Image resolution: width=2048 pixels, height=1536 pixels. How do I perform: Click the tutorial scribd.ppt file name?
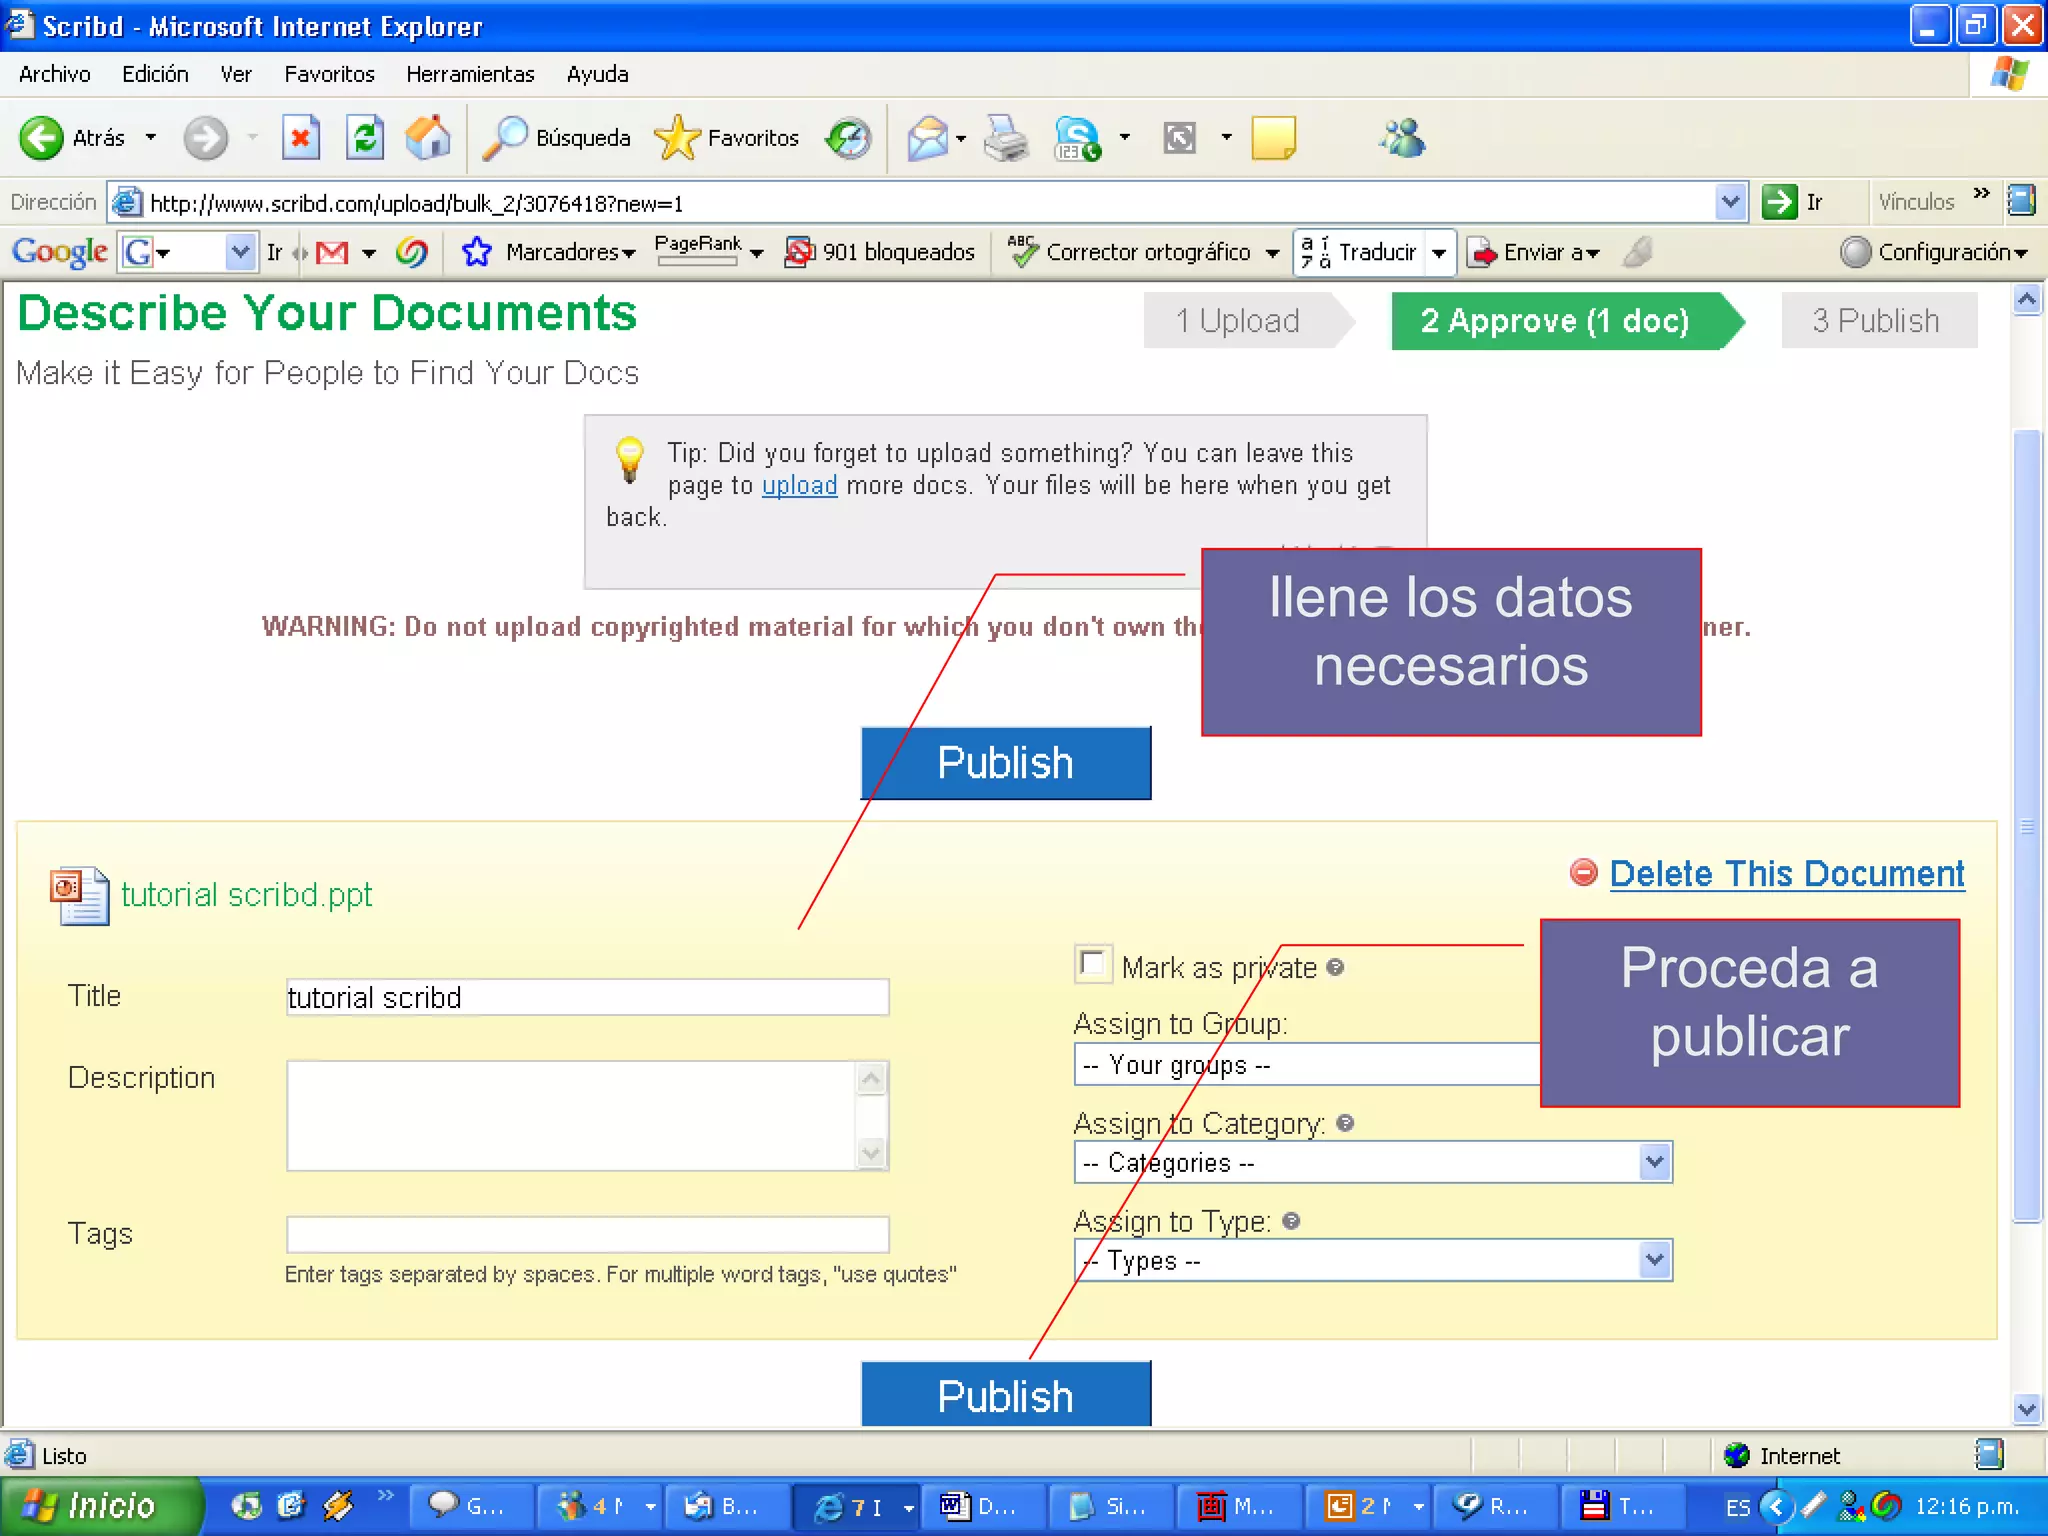pos(246,895)
